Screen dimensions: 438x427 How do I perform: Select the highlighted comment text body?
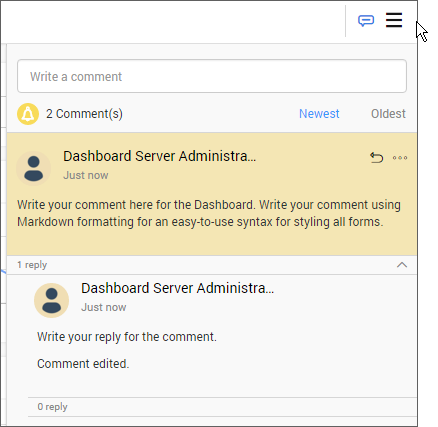[x=209, y=213]
